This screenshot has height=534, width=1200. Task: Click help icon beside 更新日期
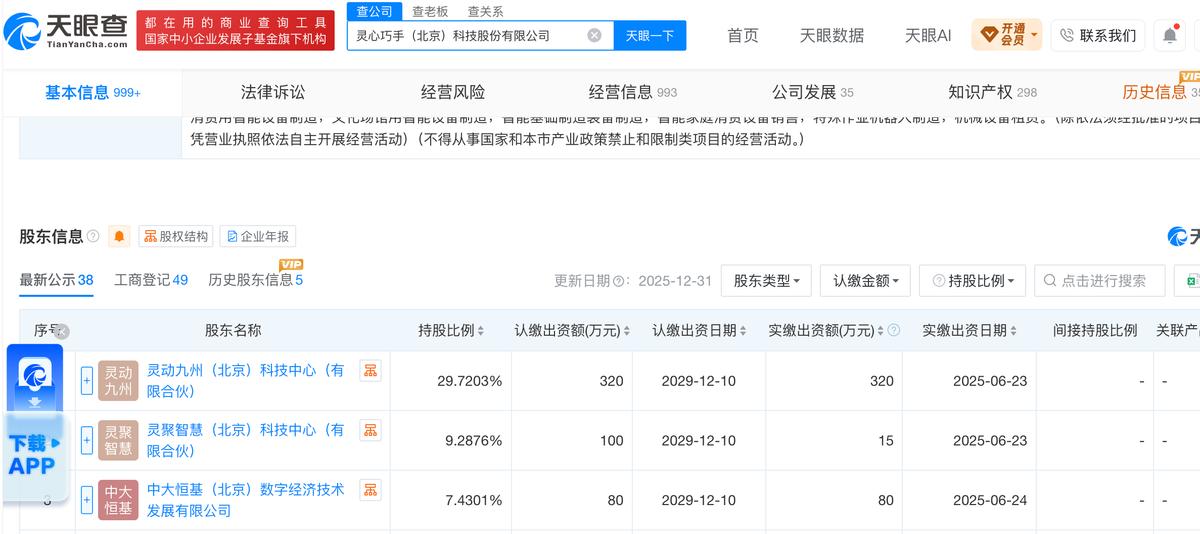click(619, 281)
